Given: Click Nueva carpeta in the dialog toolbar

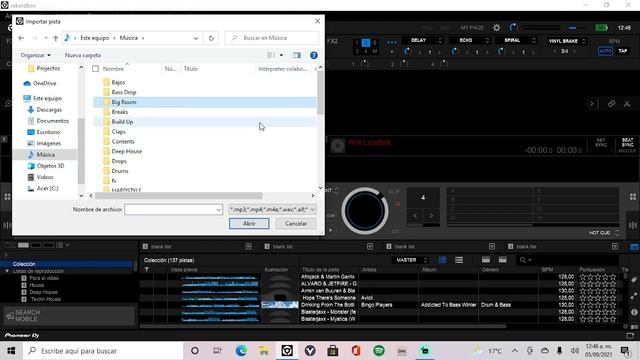Looking at the screenshot, I should tap(83, 55).
